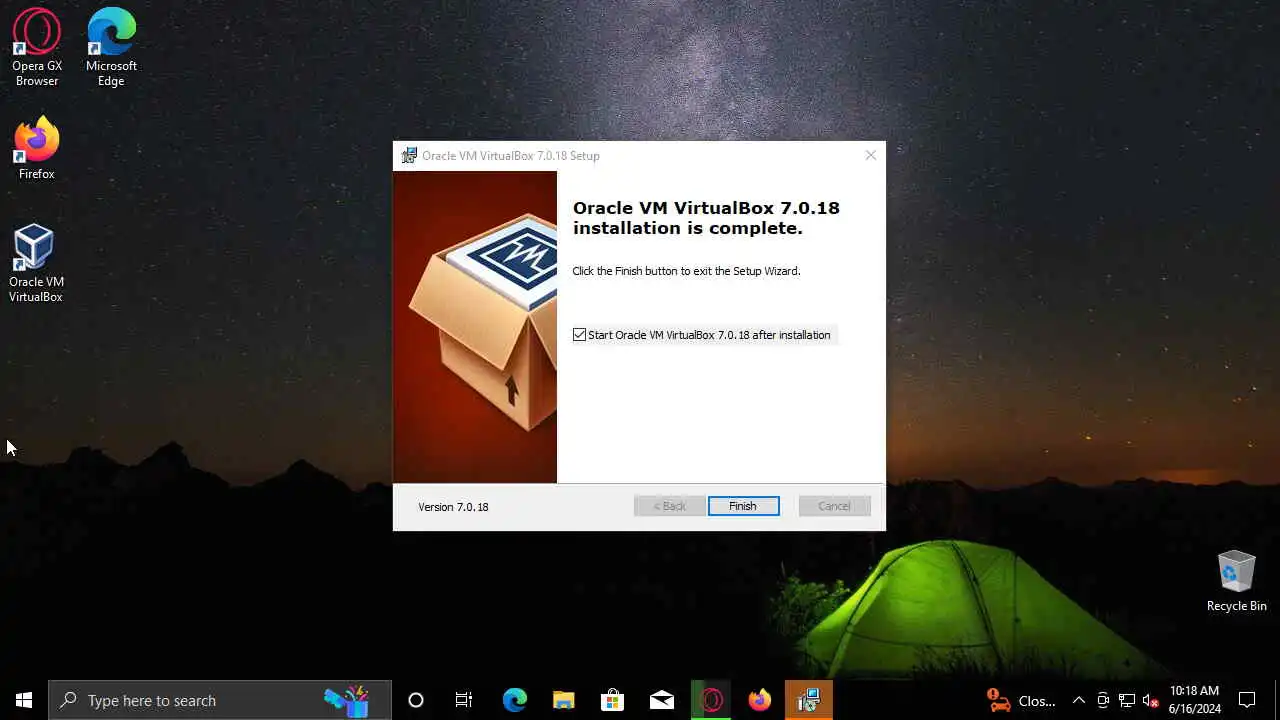Uncheck Start Oracle VM VirtualBox after installation
This screenshot has width=1280, height=720.
point(580,335)
